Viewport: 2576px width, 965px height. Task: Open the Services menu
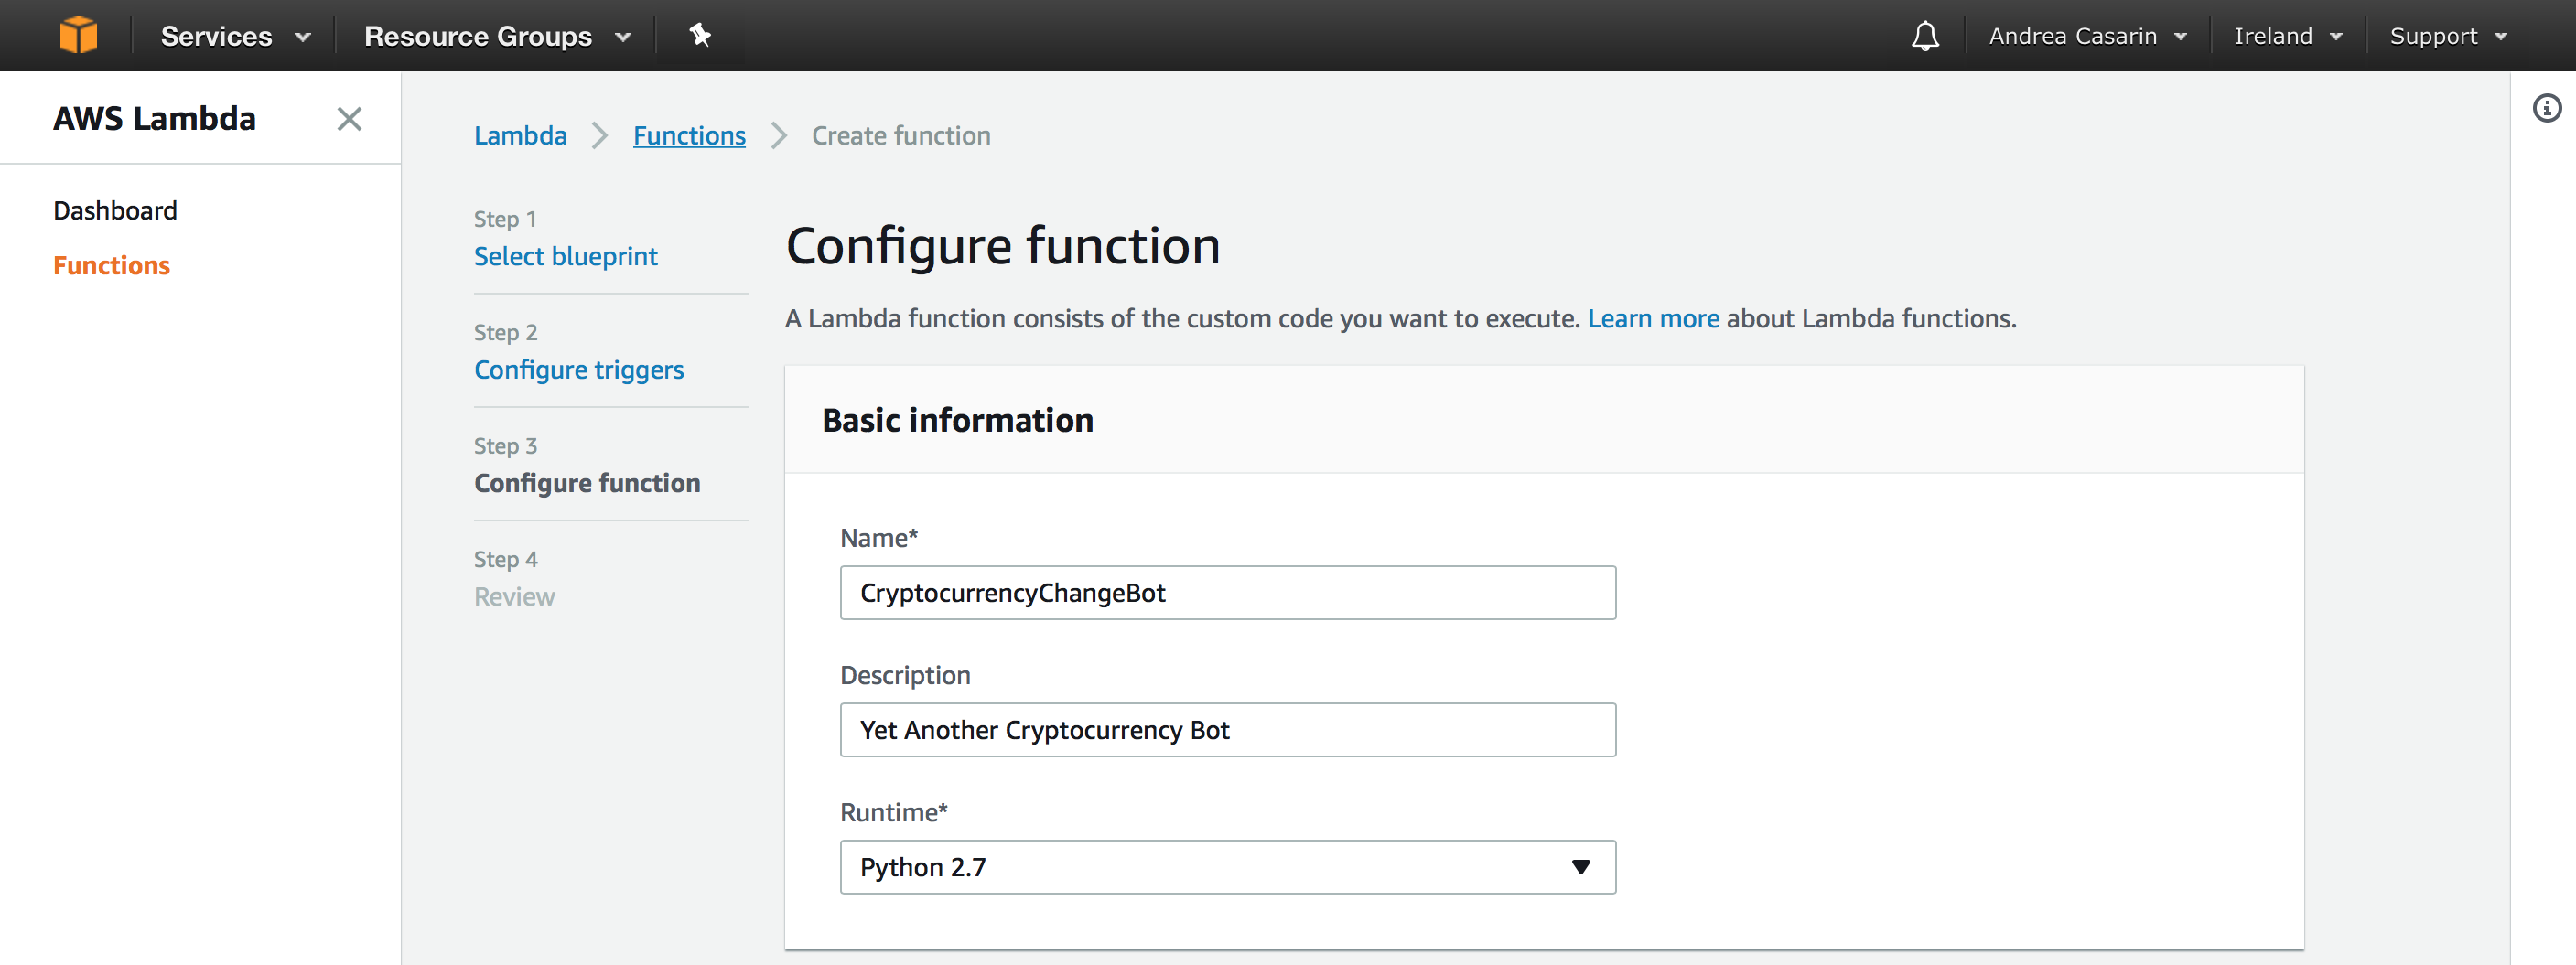[236, 36]
